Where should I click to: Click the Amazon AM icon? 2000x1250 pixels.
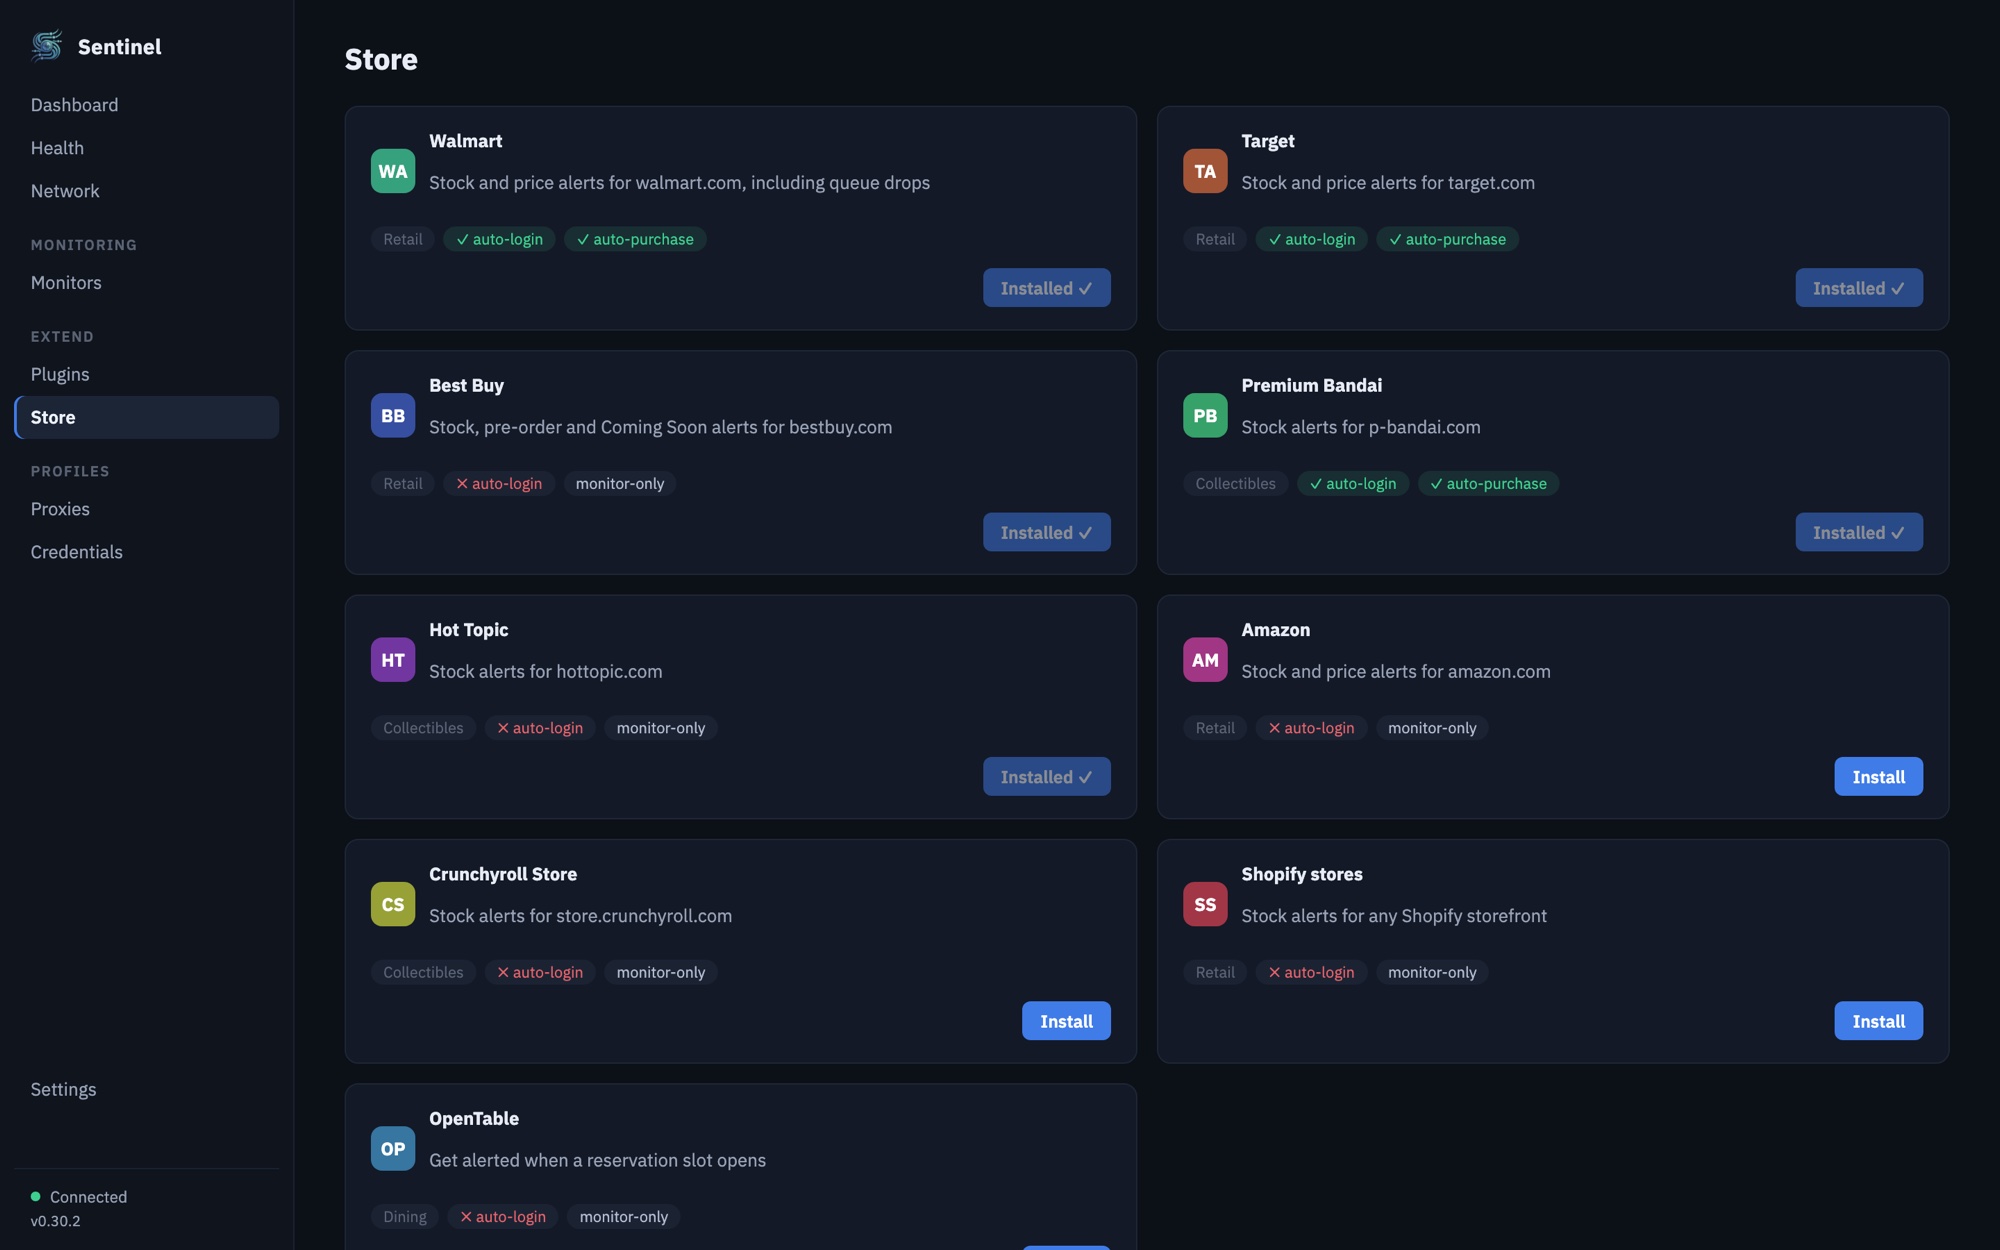tap(1205, 660)
